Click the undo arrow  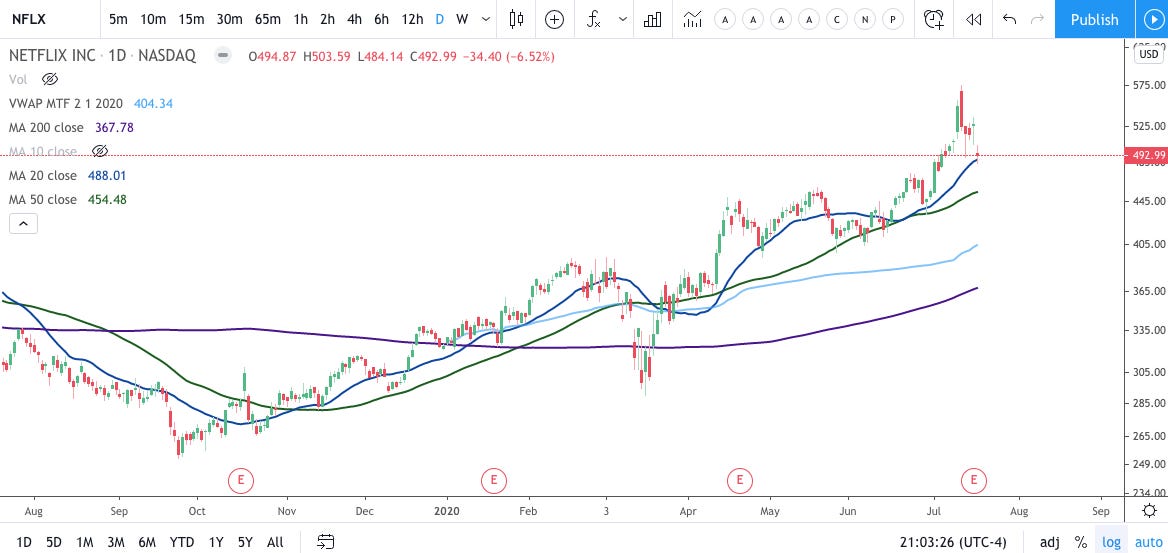coord(1010,19)
